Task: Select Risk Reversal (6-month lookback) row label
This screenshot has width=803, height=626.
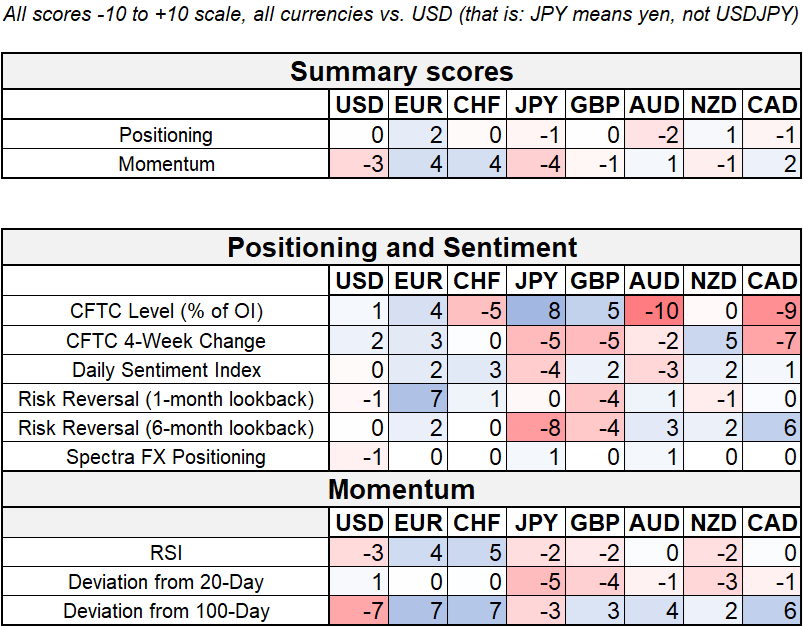Action: click(x=167, y=428)
